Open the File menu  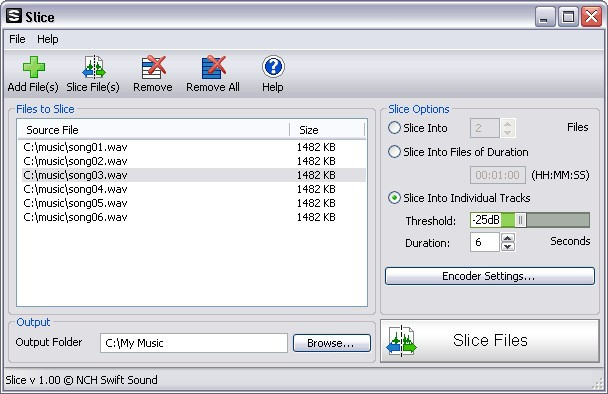17,39
